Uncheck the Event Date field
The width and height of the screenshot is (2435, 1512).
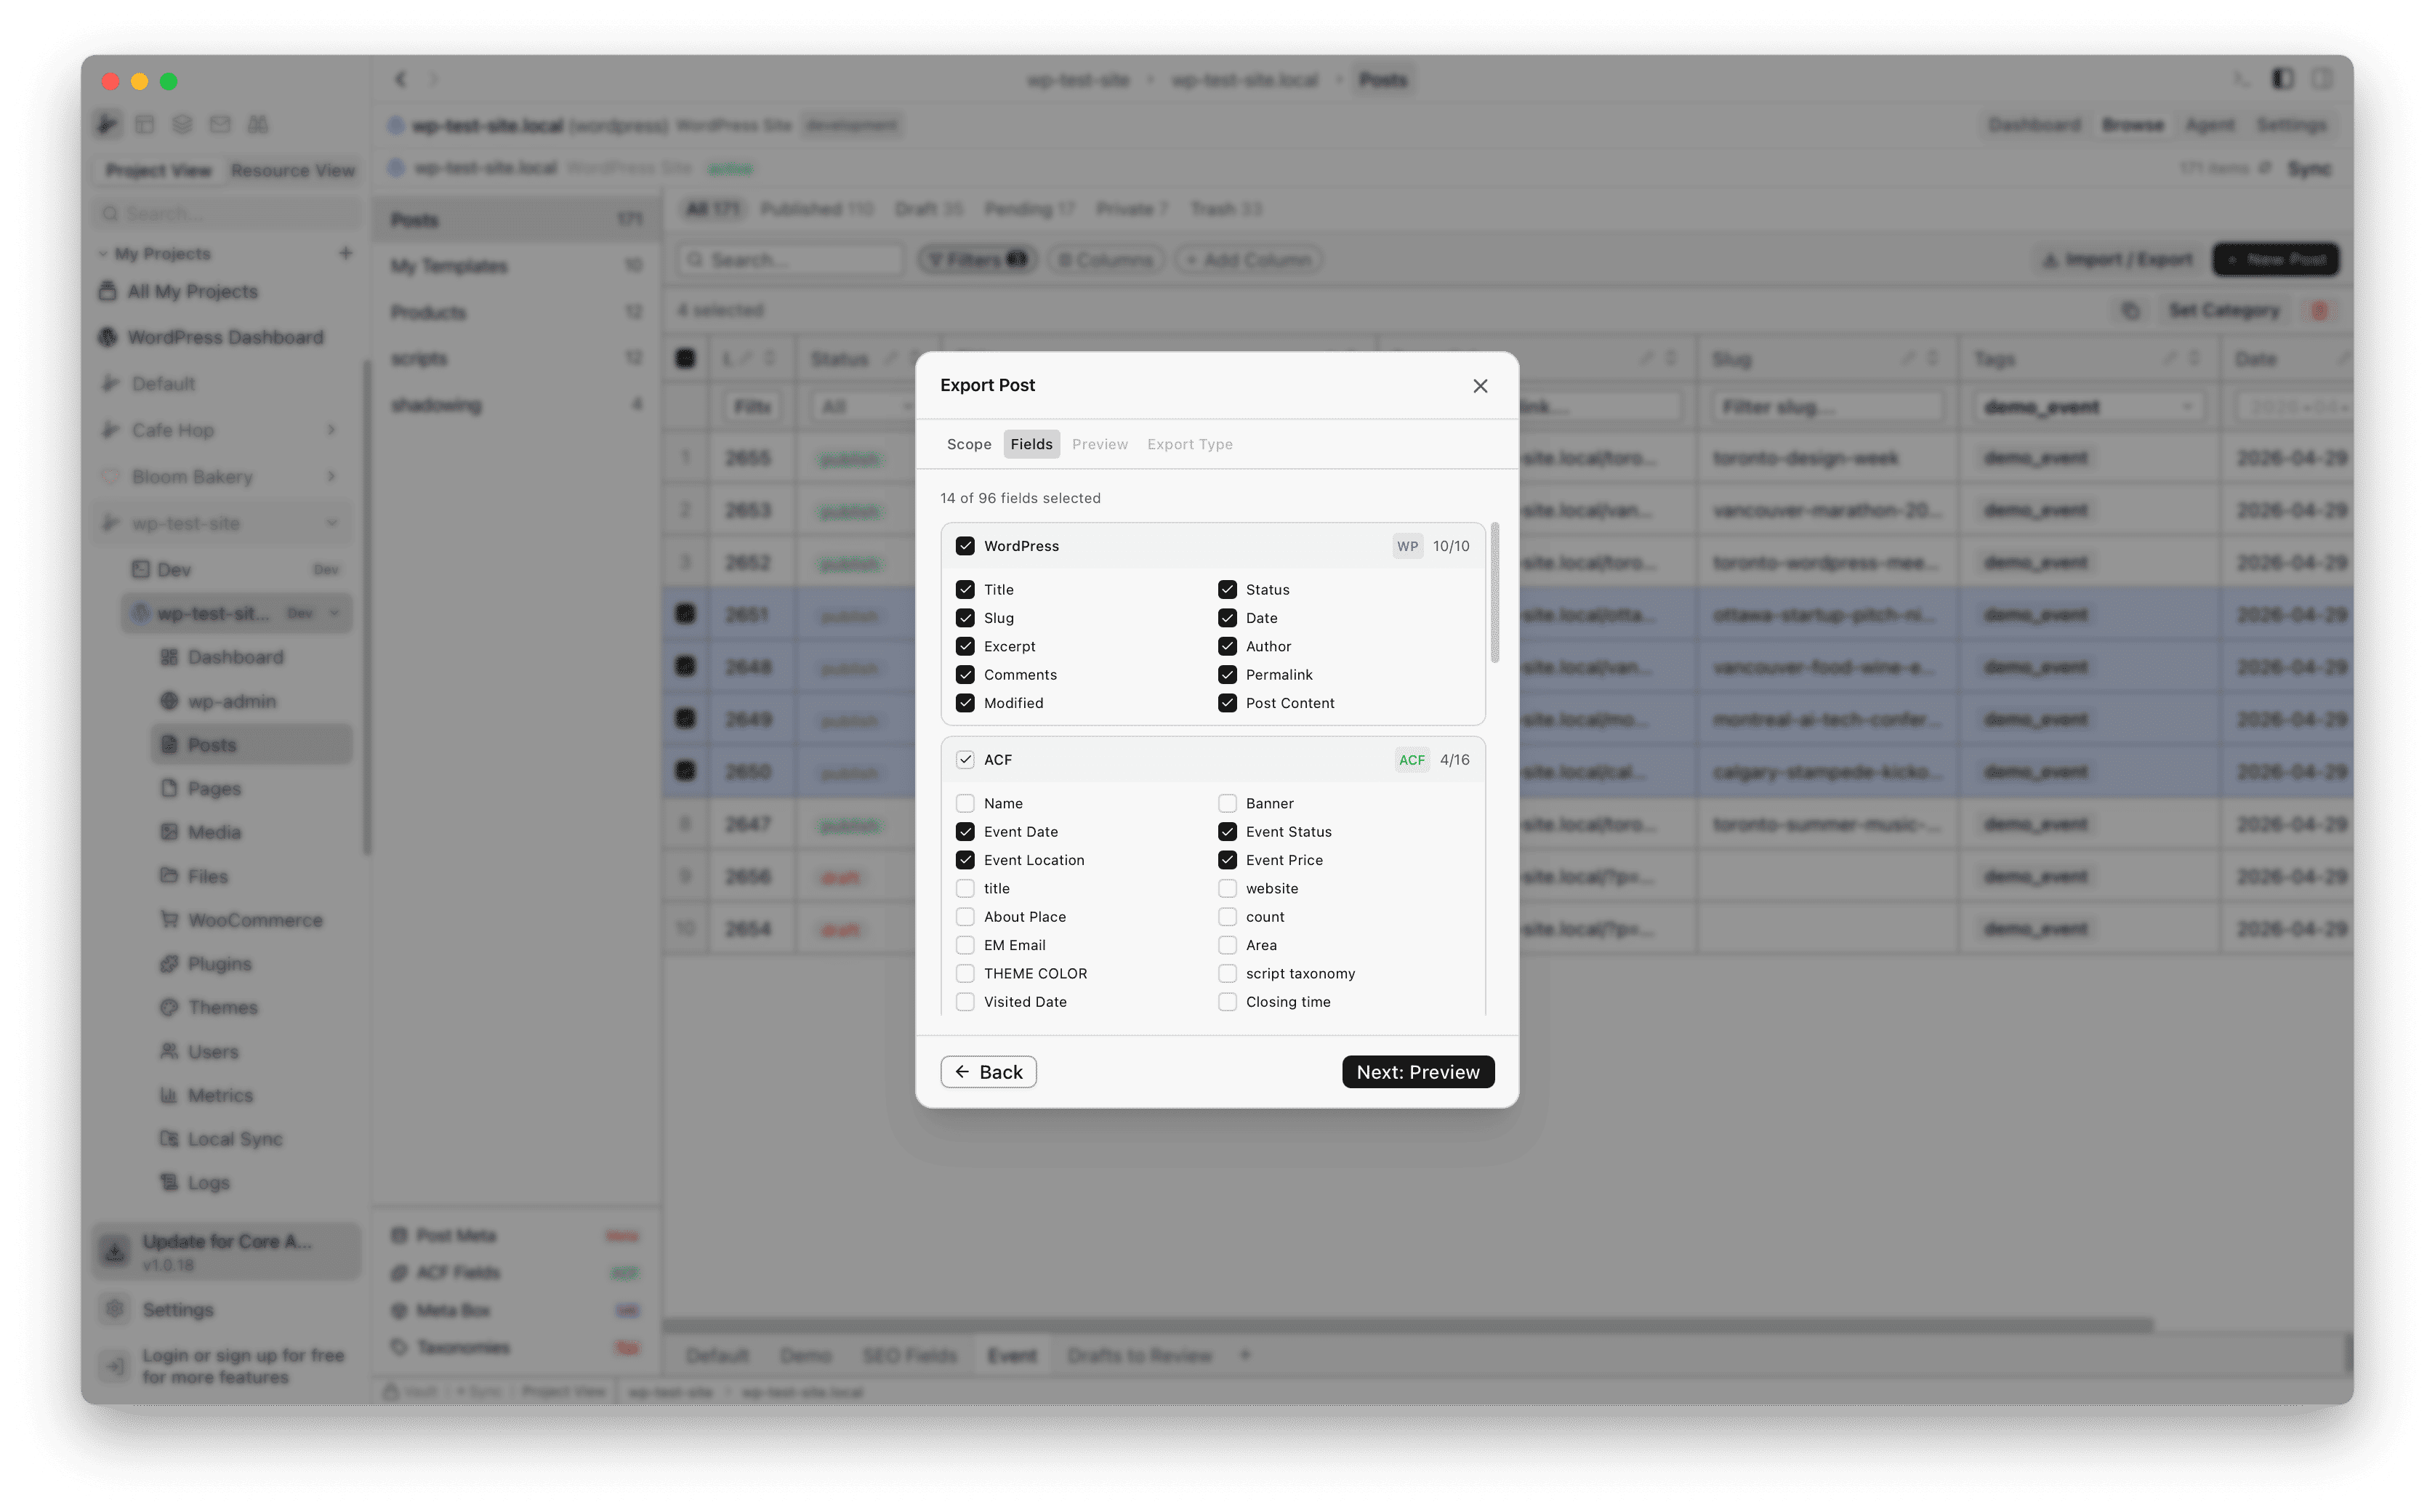965,832
